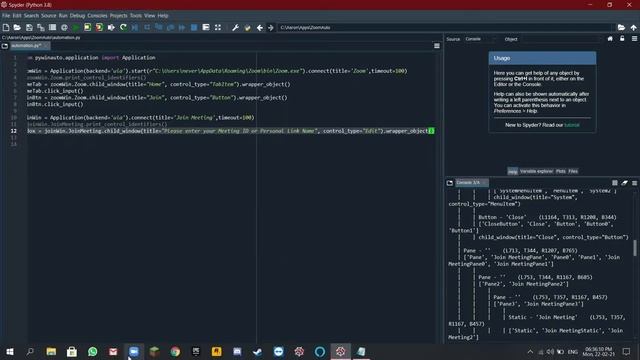Switch to the Files tab

tap(573, 171)
